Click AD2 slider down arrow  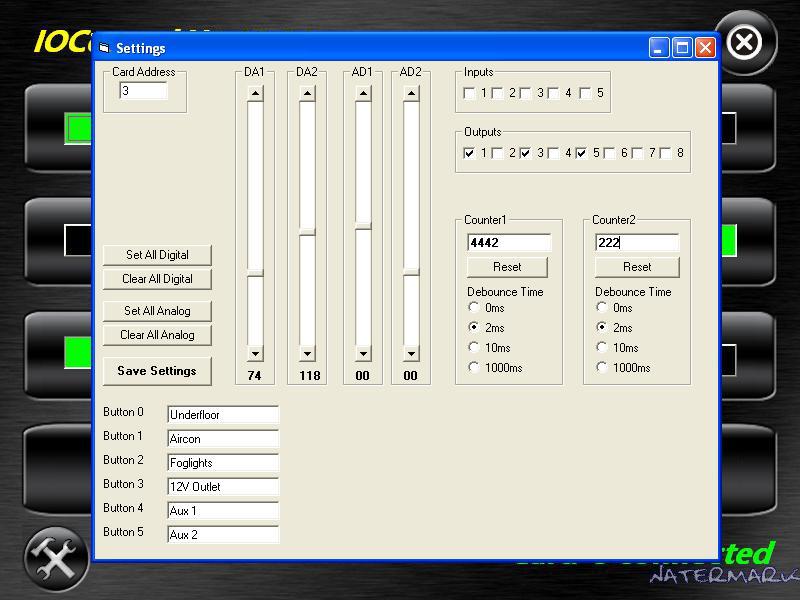411,354
